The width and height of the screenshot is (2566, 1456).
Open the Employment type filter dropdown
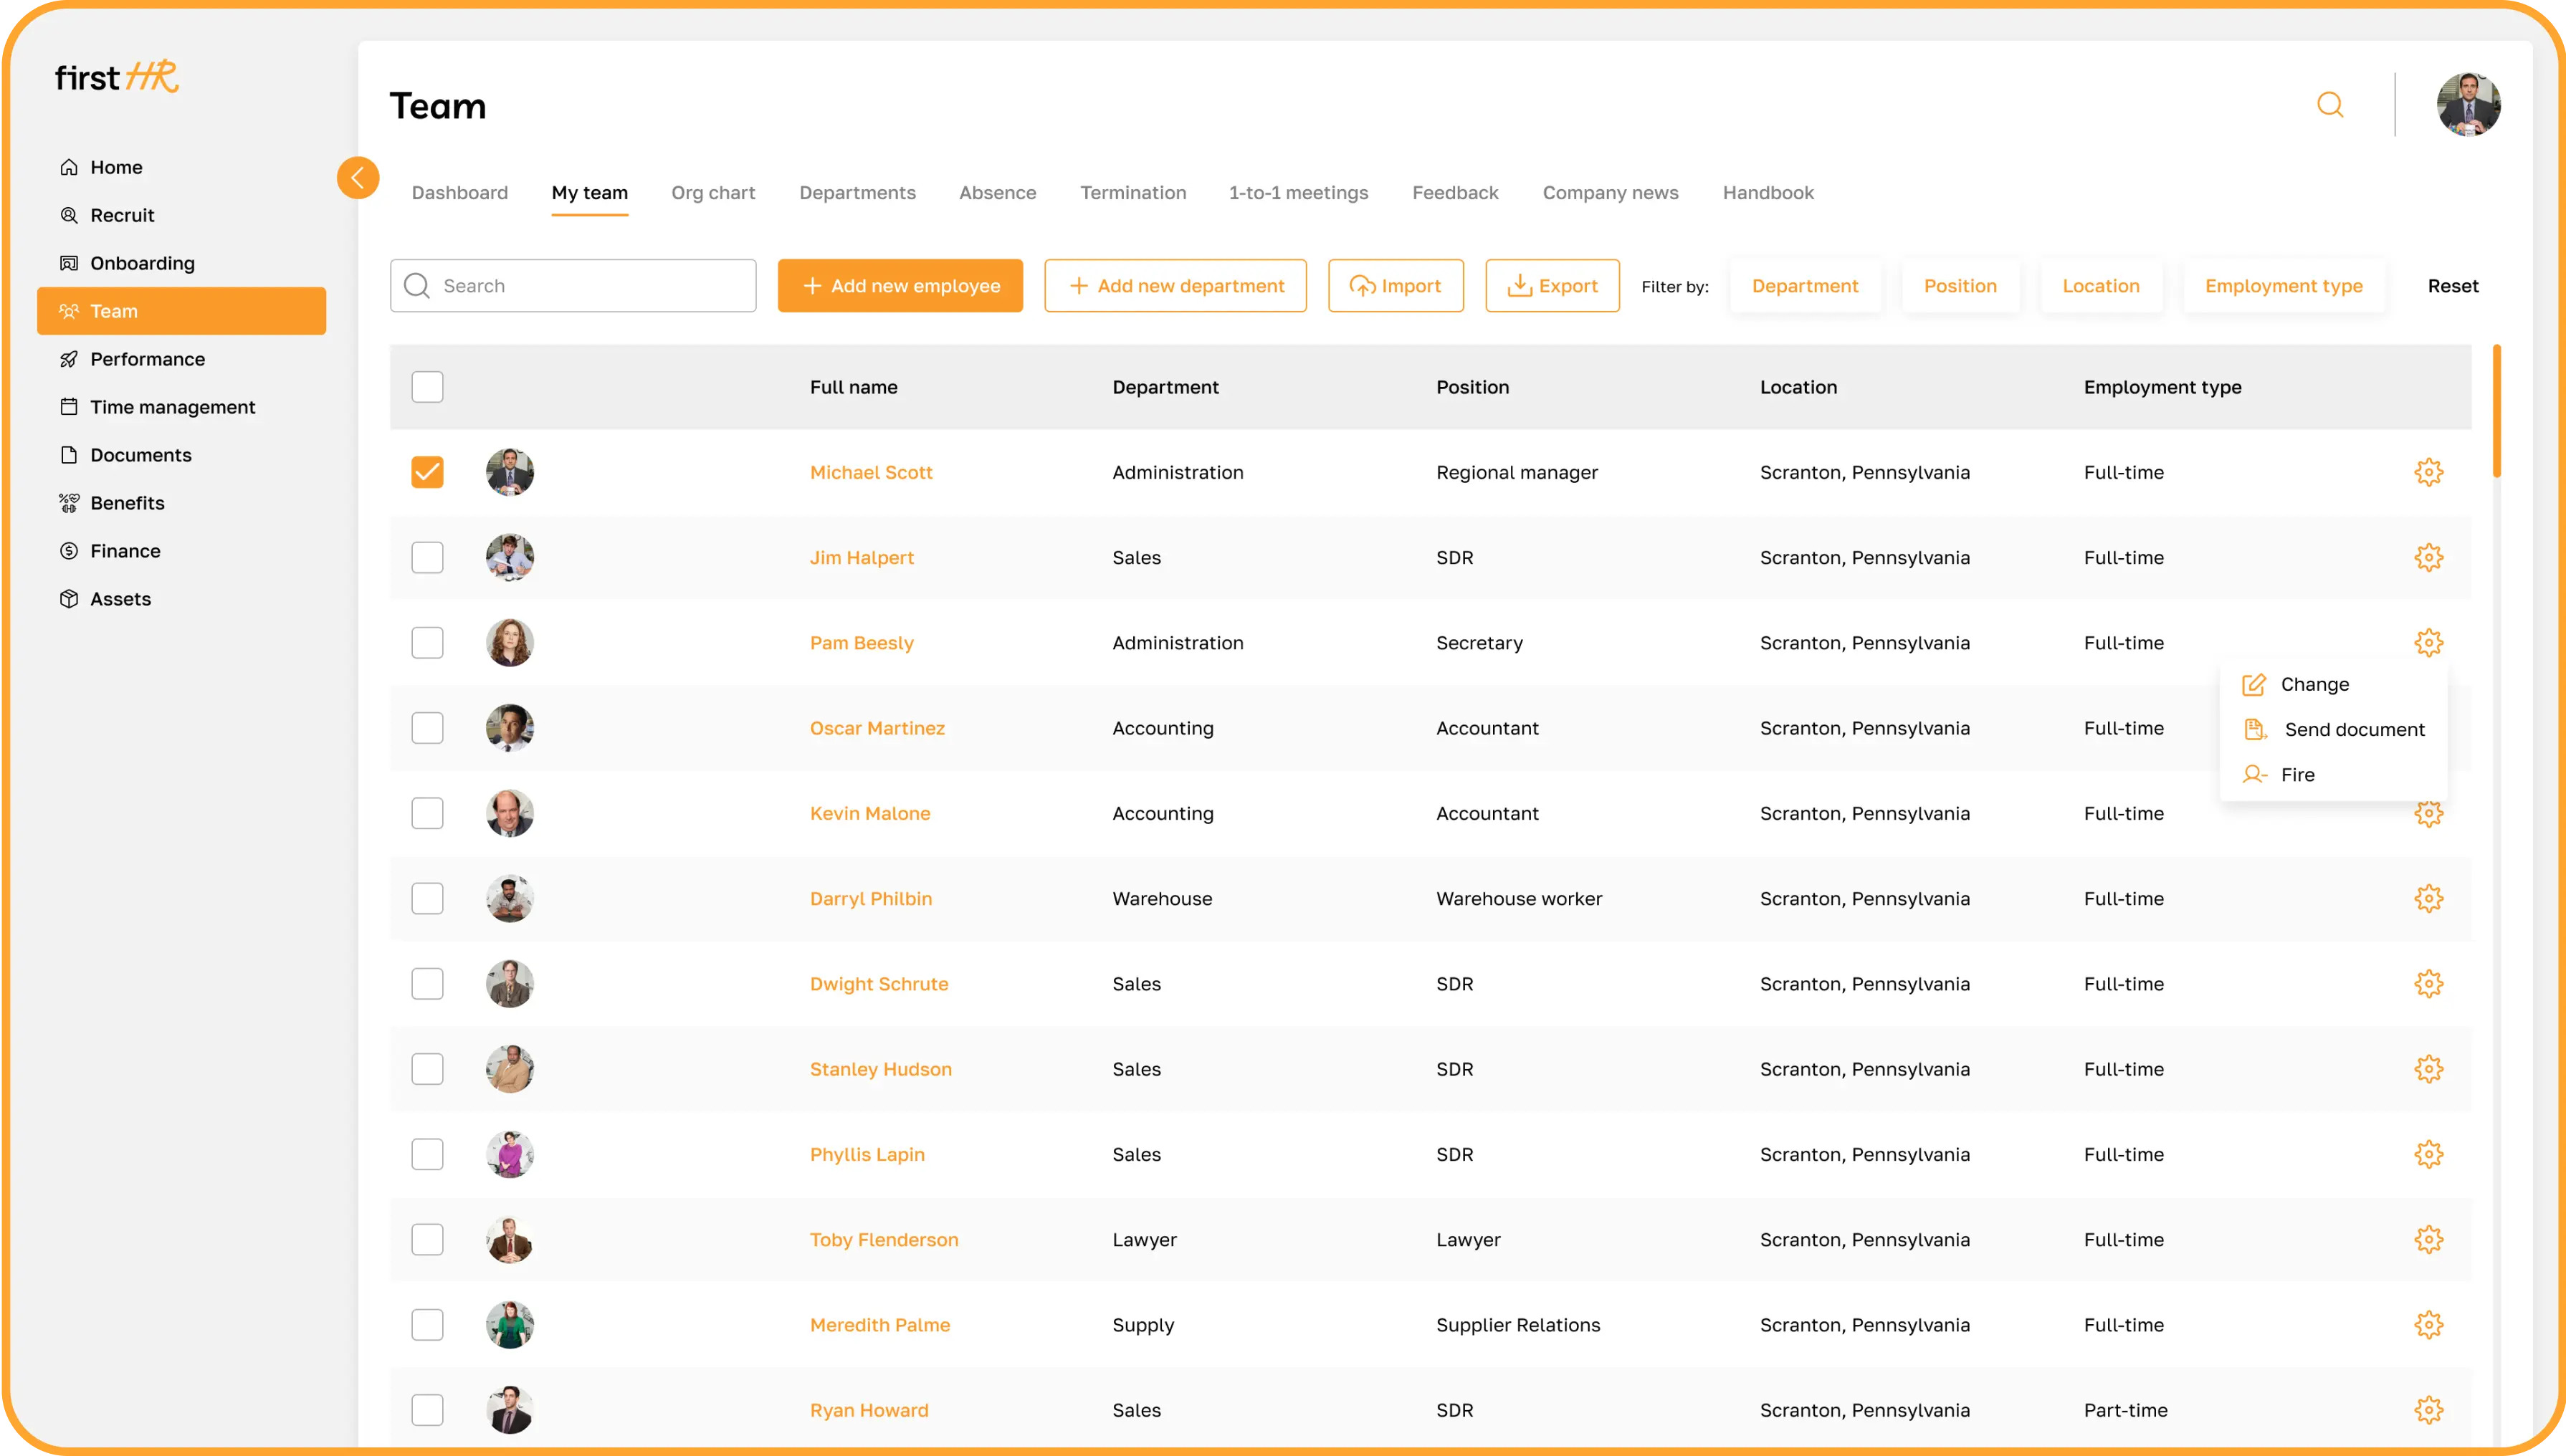point(2284,286)
